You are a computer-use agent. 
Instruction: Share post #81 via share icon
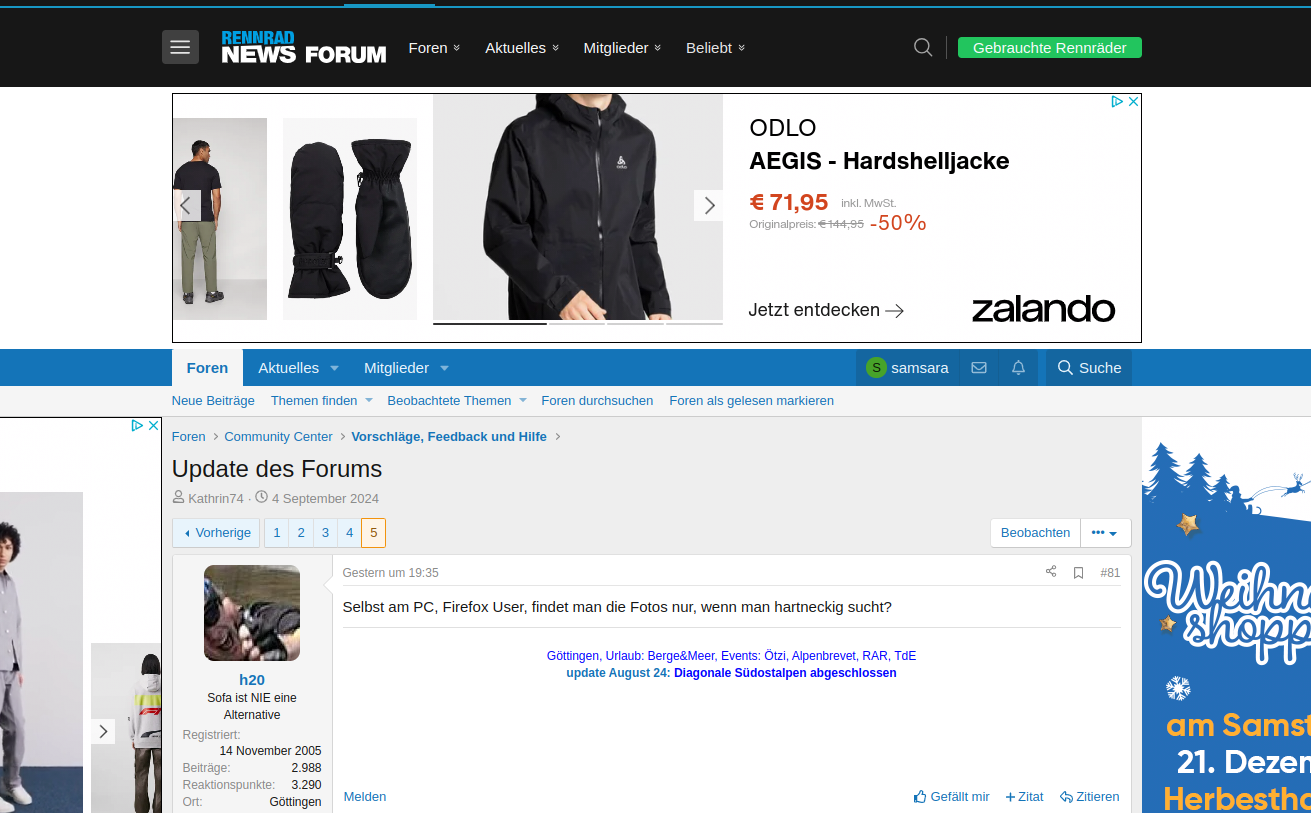click(1051, 572)
